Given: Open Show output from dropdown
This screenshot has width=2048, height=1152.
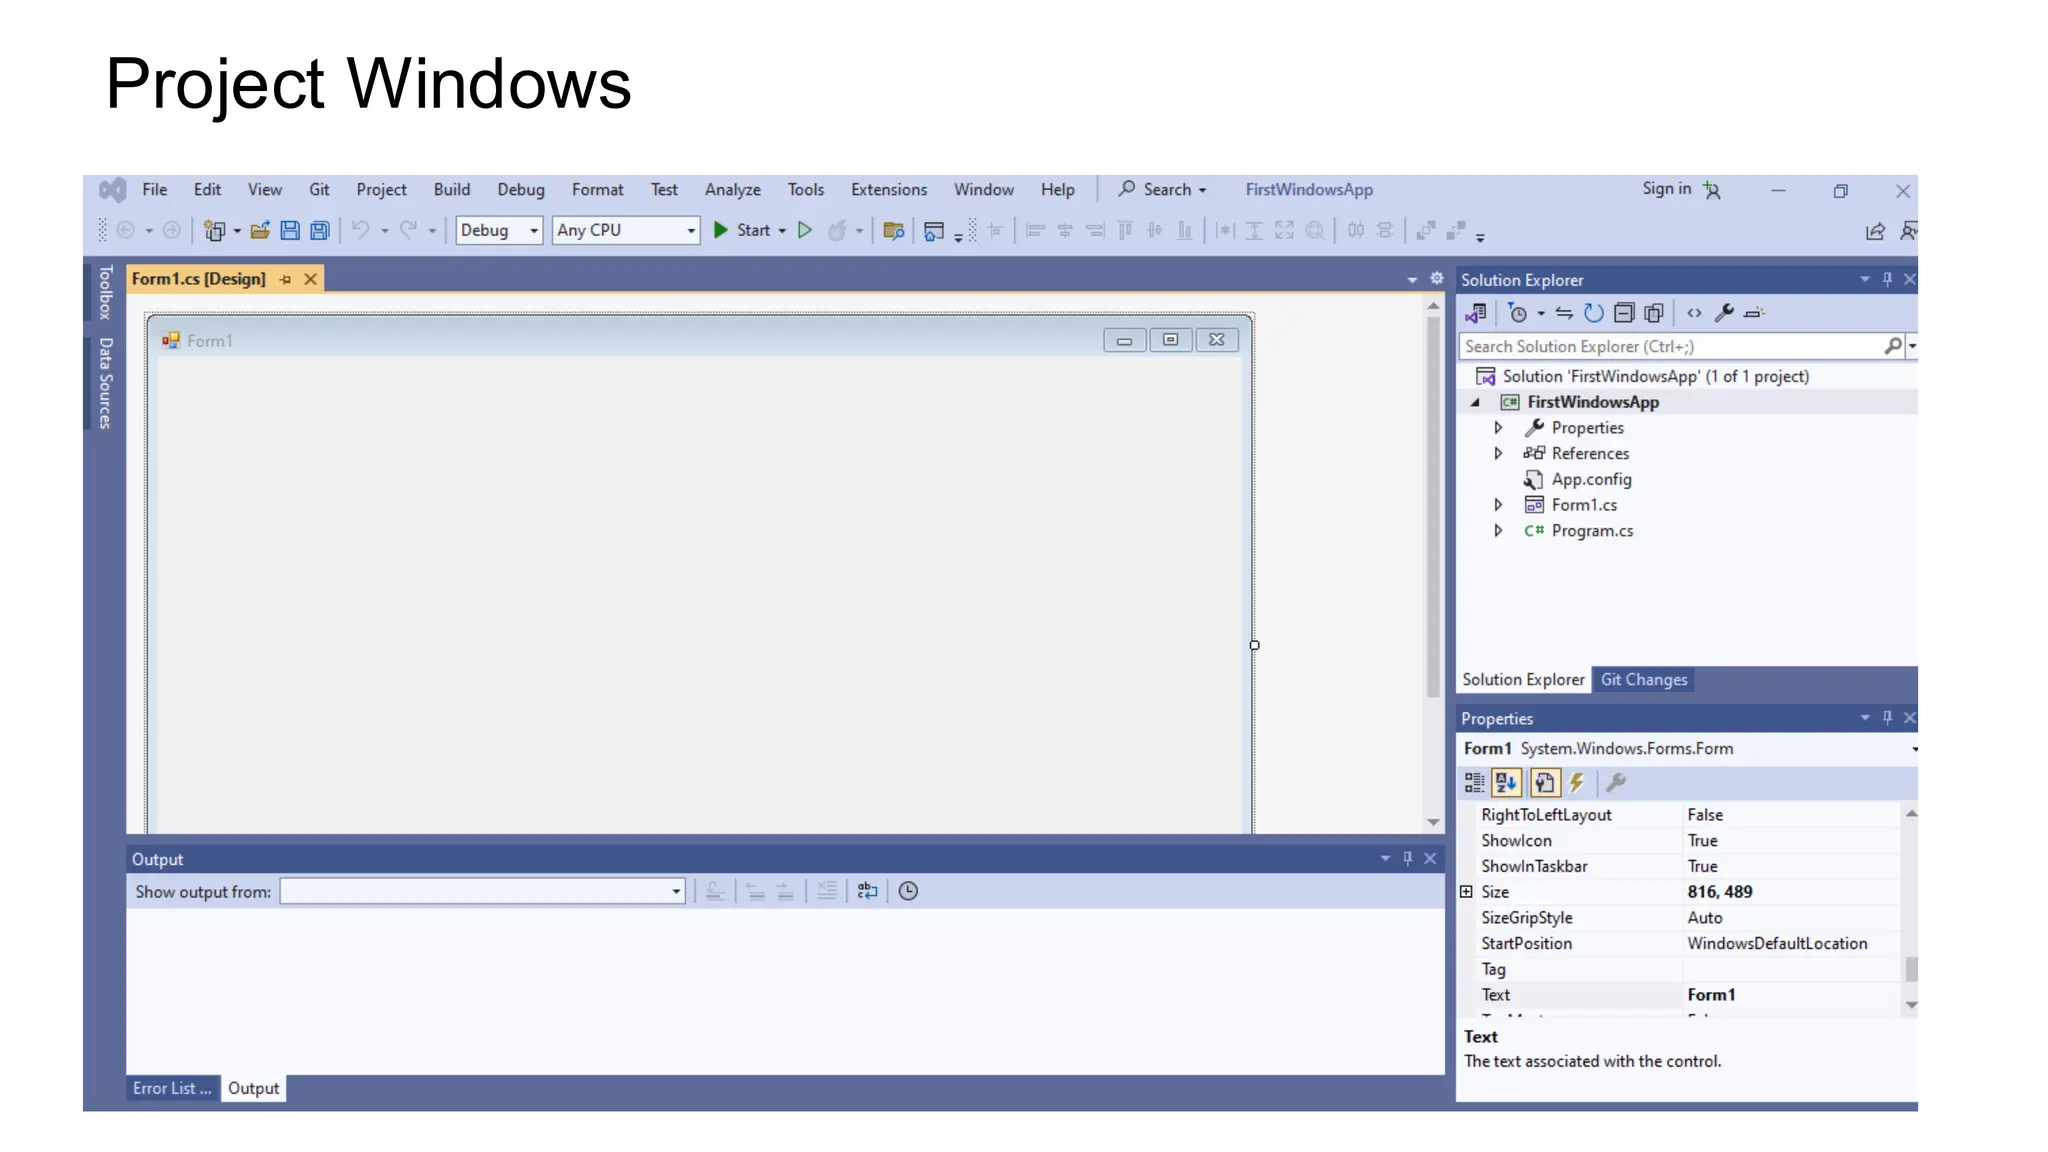Looking at the screenshot, I should [482, 891].
